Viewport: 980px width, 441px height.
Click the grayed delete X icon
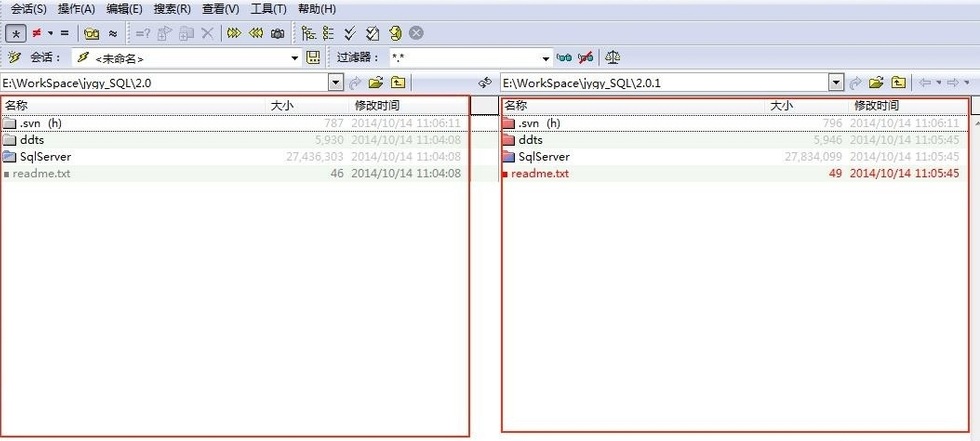point(208,33)
